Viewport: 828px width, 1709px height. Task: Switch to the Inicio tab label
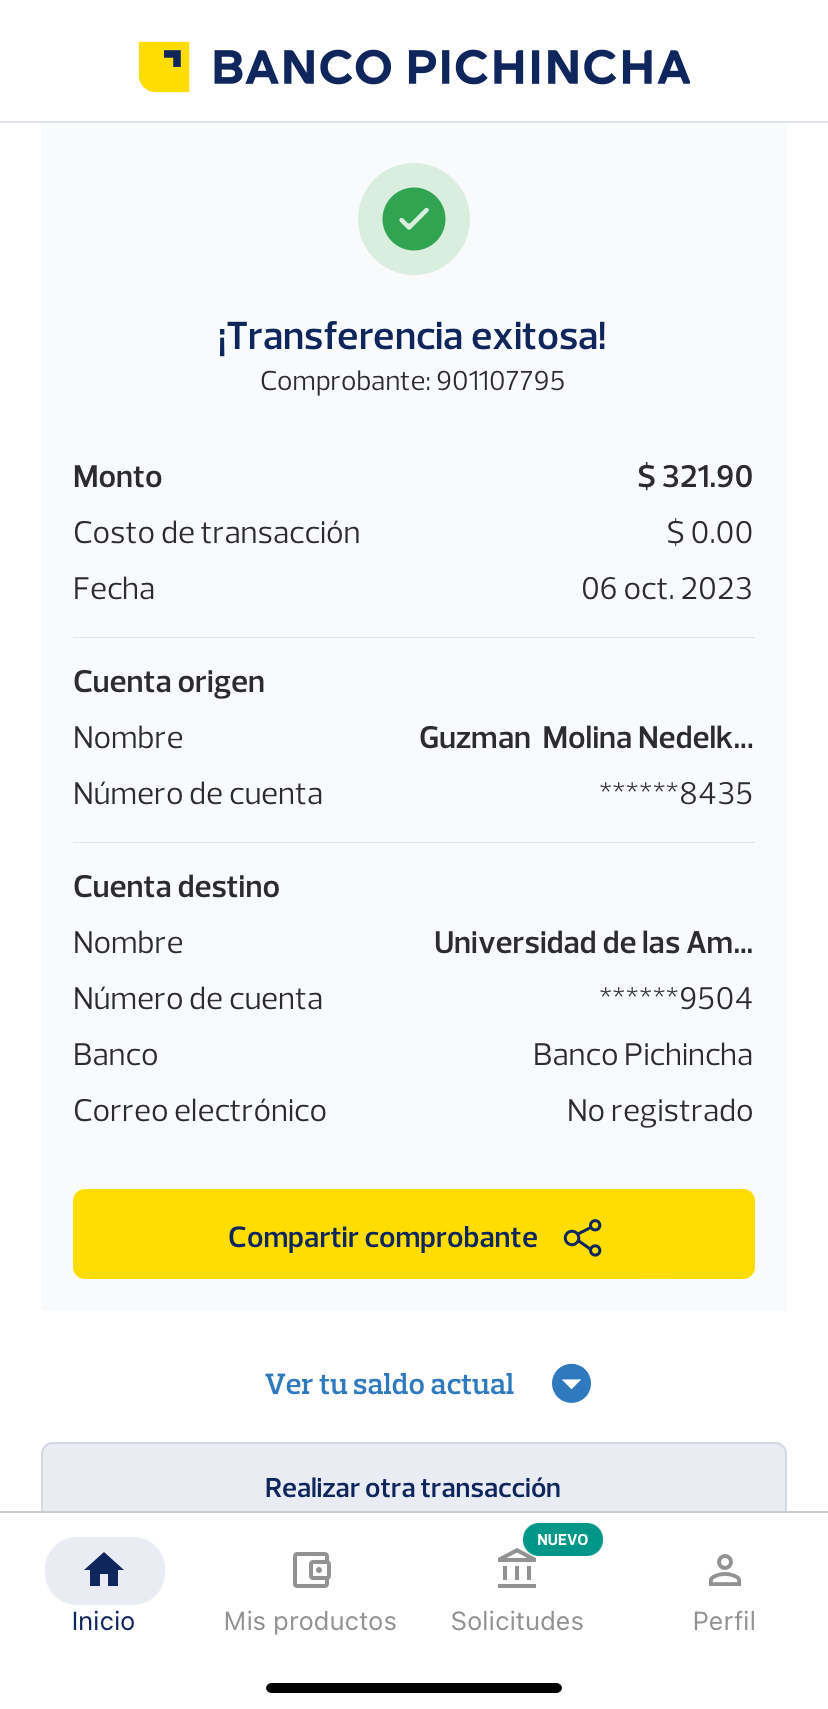[x=103, y=1621]
